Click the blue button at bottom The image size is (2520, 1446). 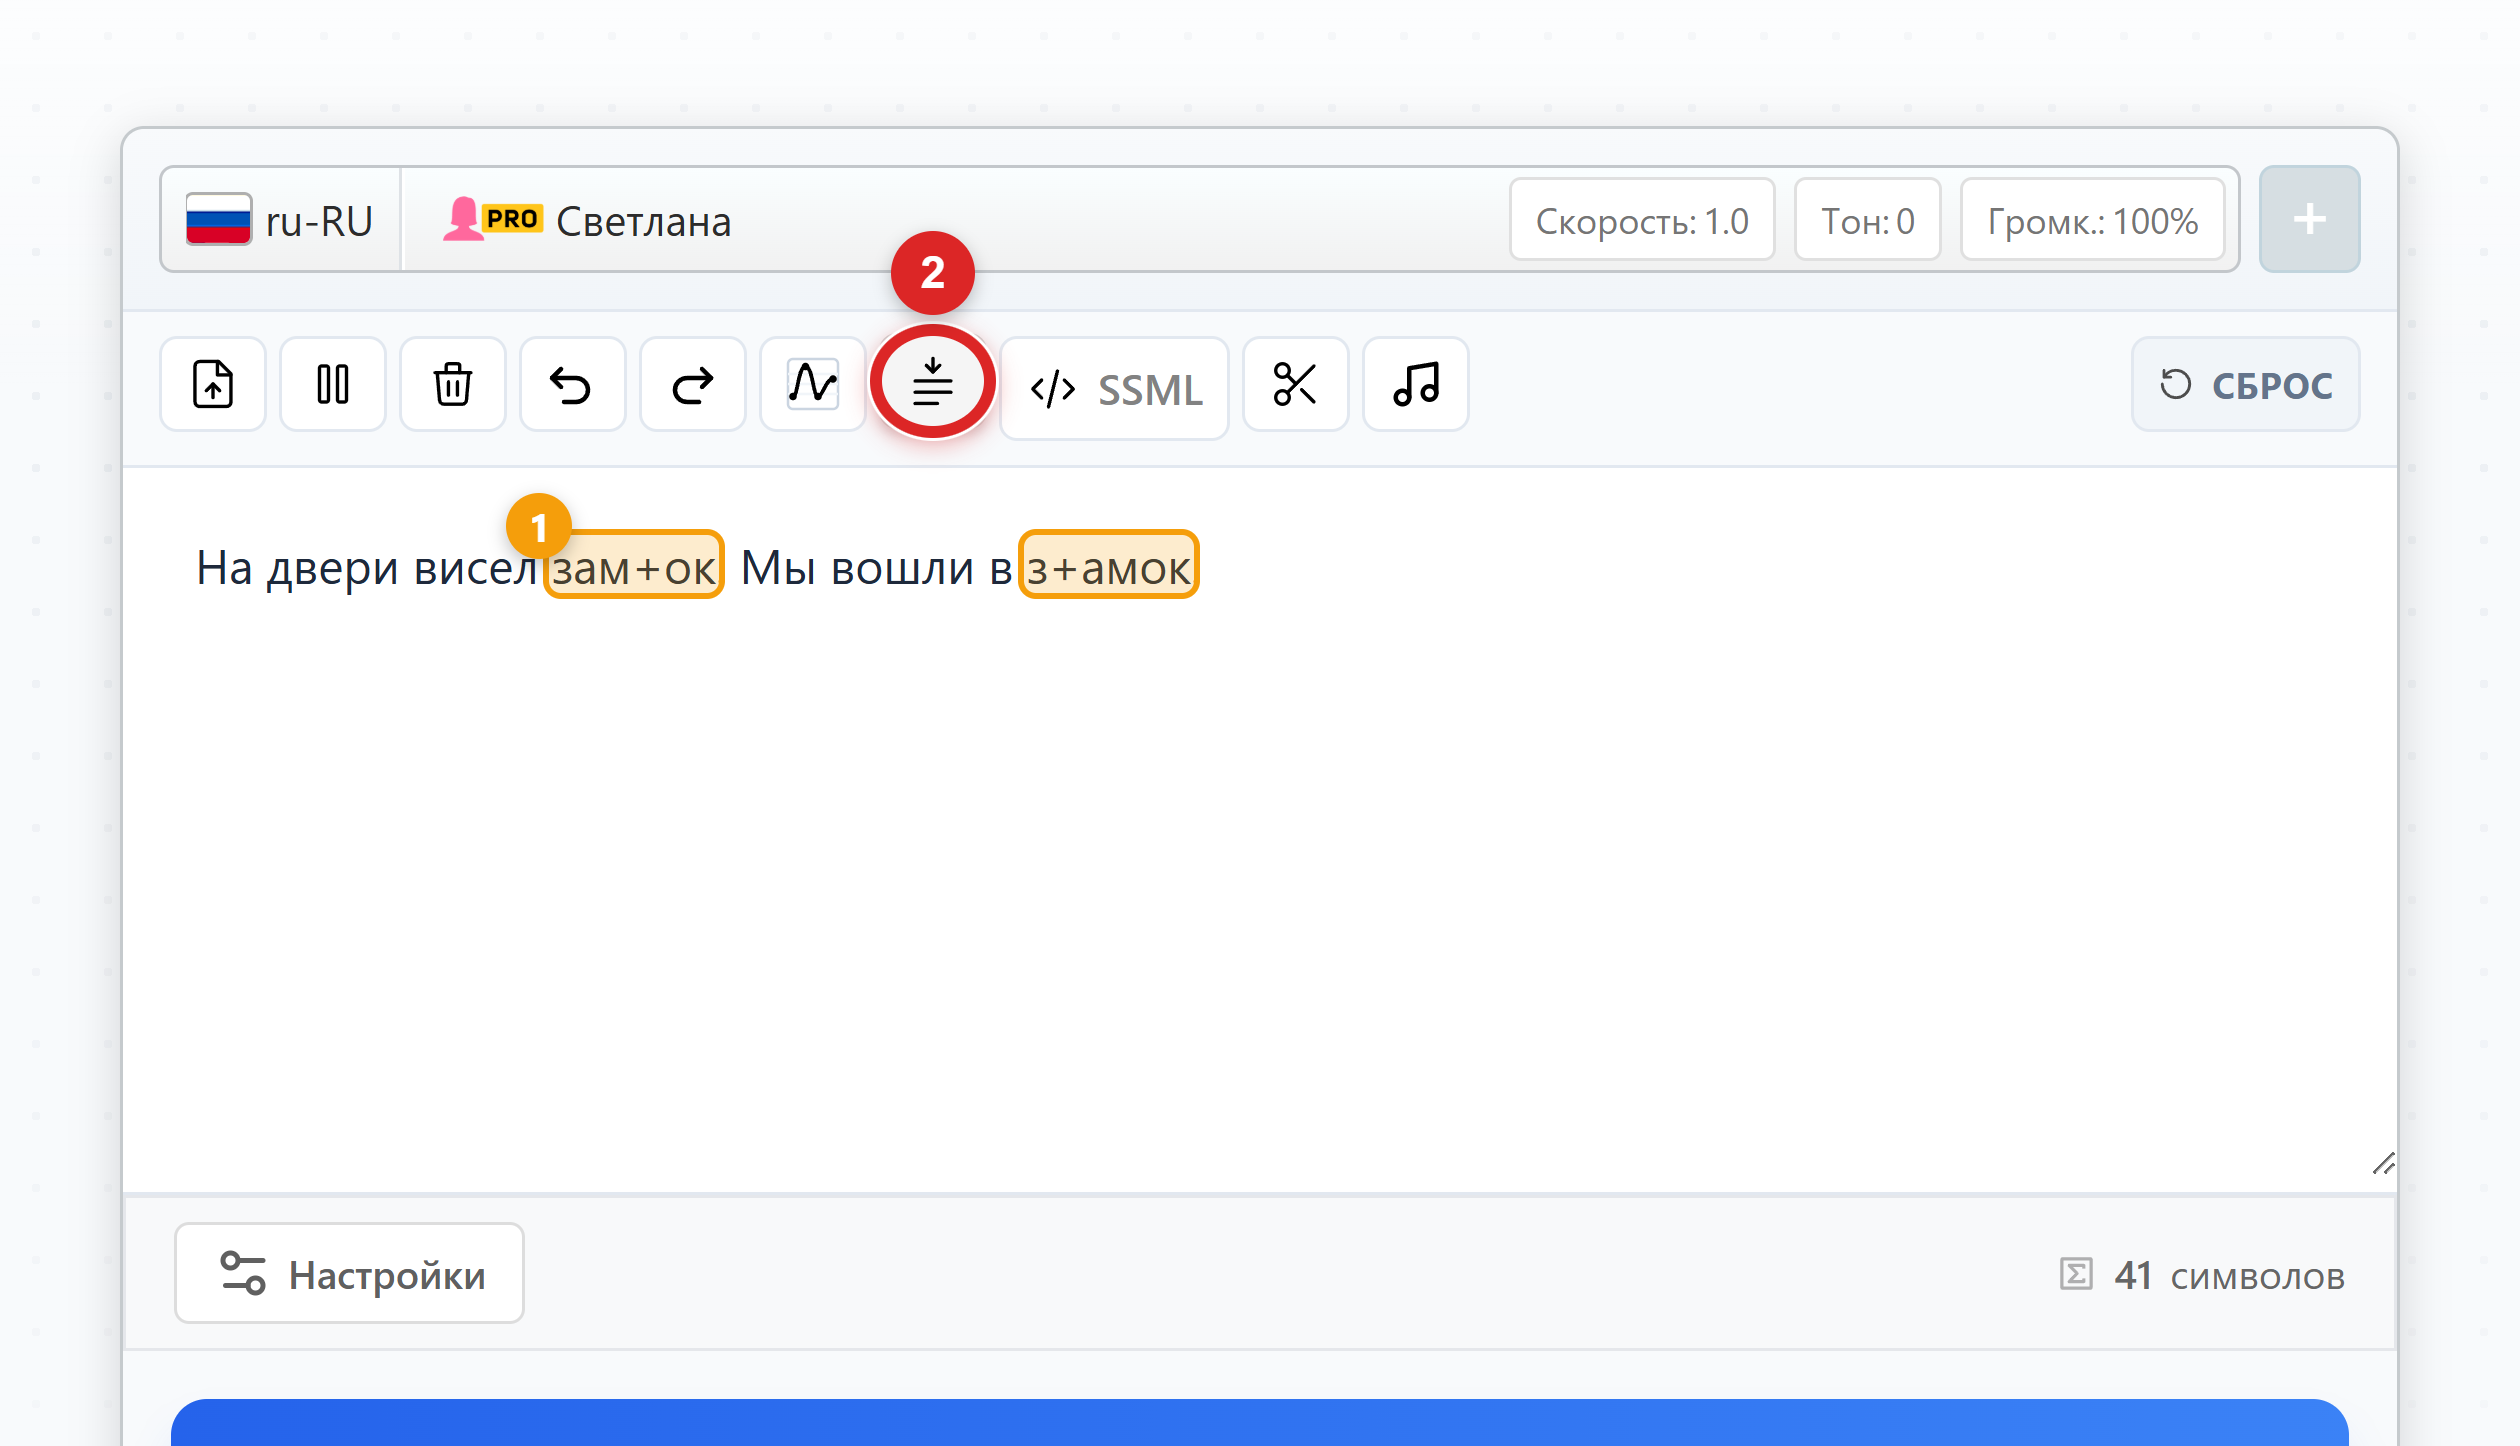click(1260, 1422)
